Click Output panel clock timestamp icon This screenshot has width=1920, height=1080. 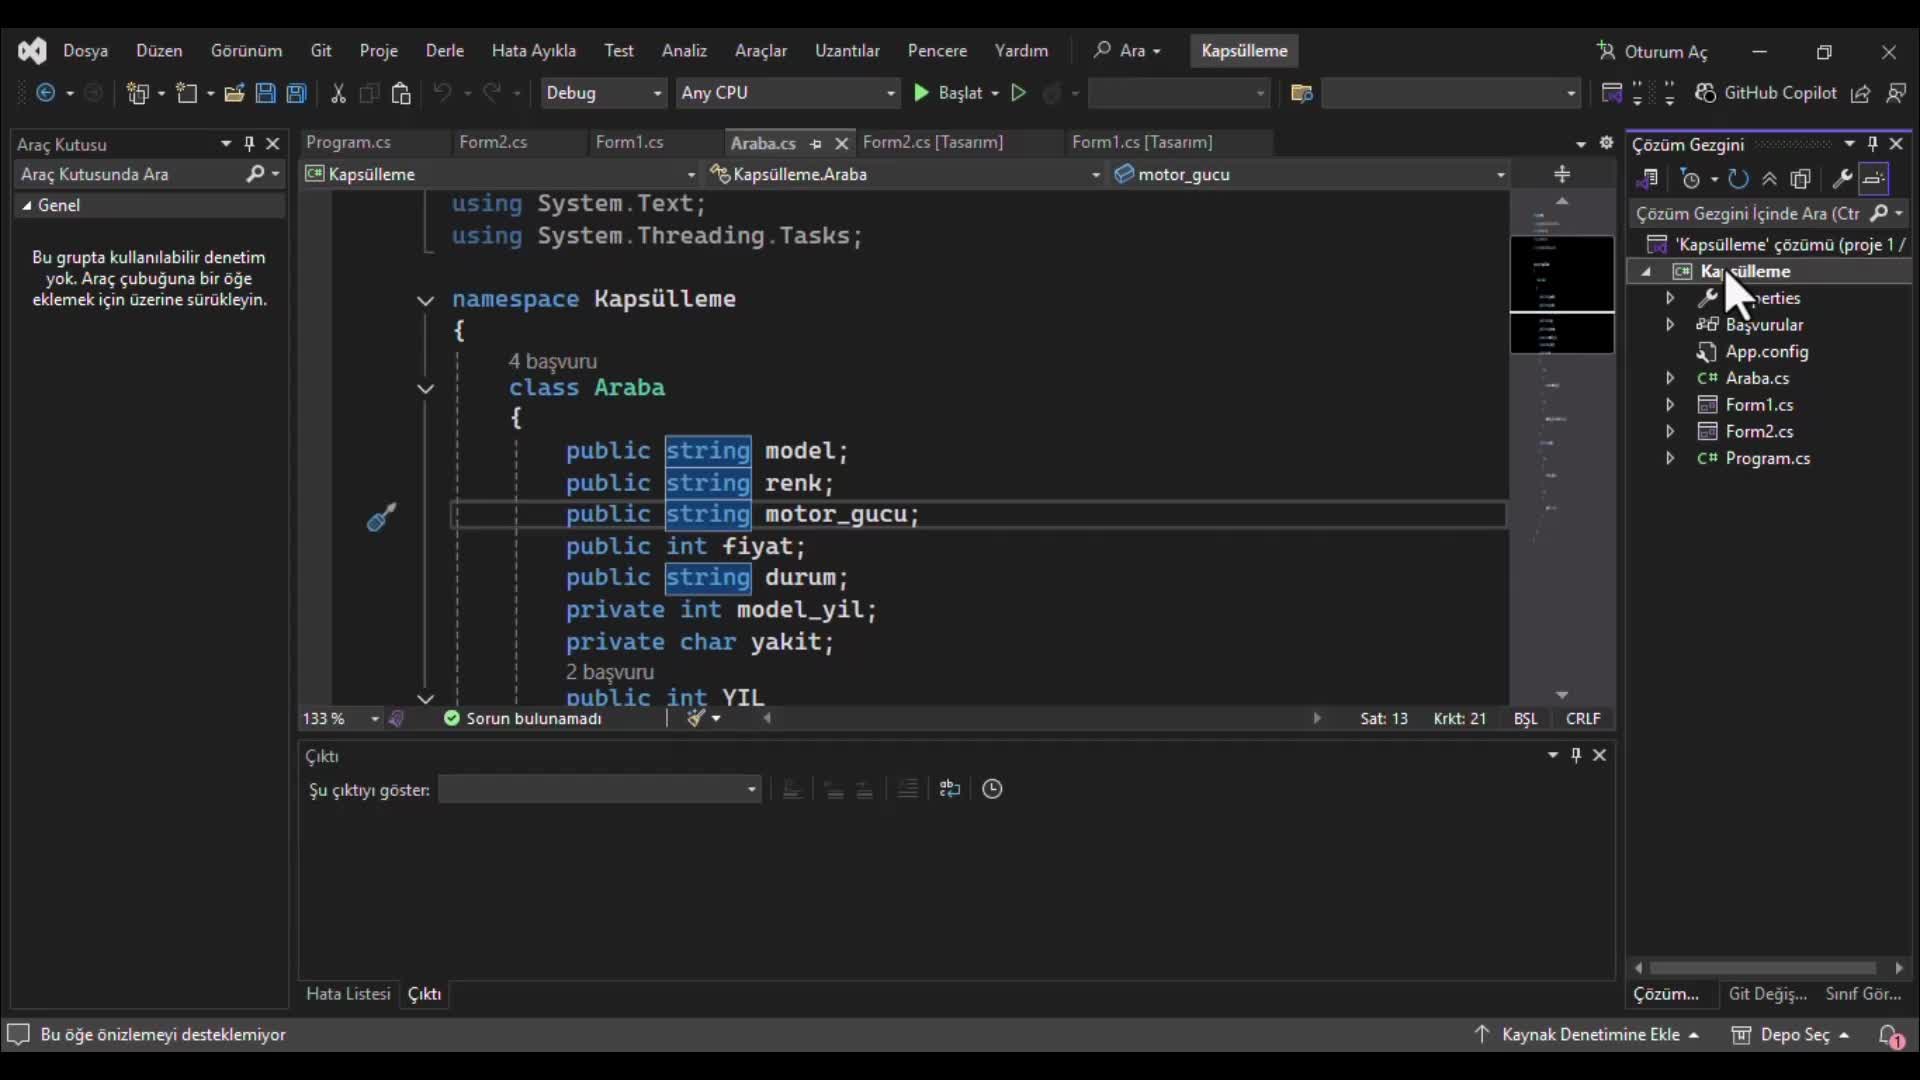tap(992, 789)
